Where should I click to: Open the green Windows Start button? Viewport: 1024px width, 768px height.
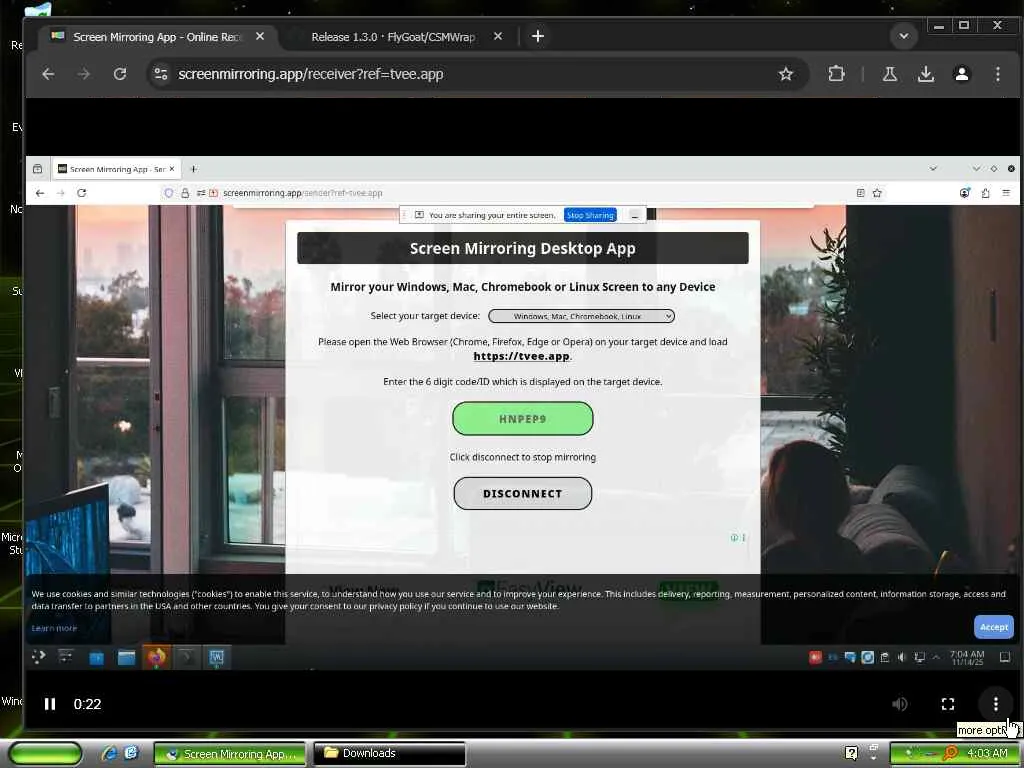click(44, 753)
